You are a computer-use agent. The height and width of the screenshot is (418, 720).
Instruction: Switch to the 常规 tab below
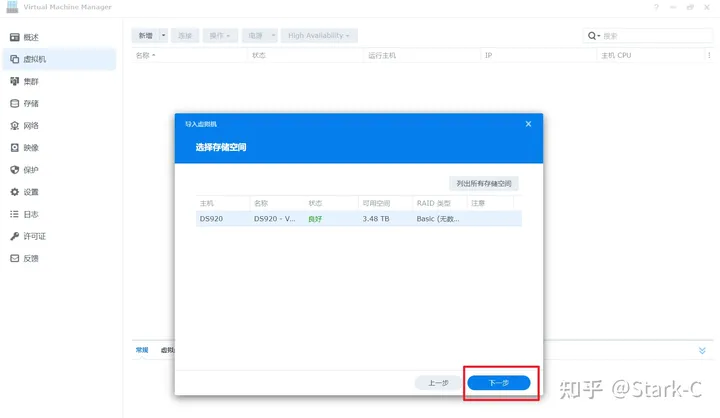141,350
